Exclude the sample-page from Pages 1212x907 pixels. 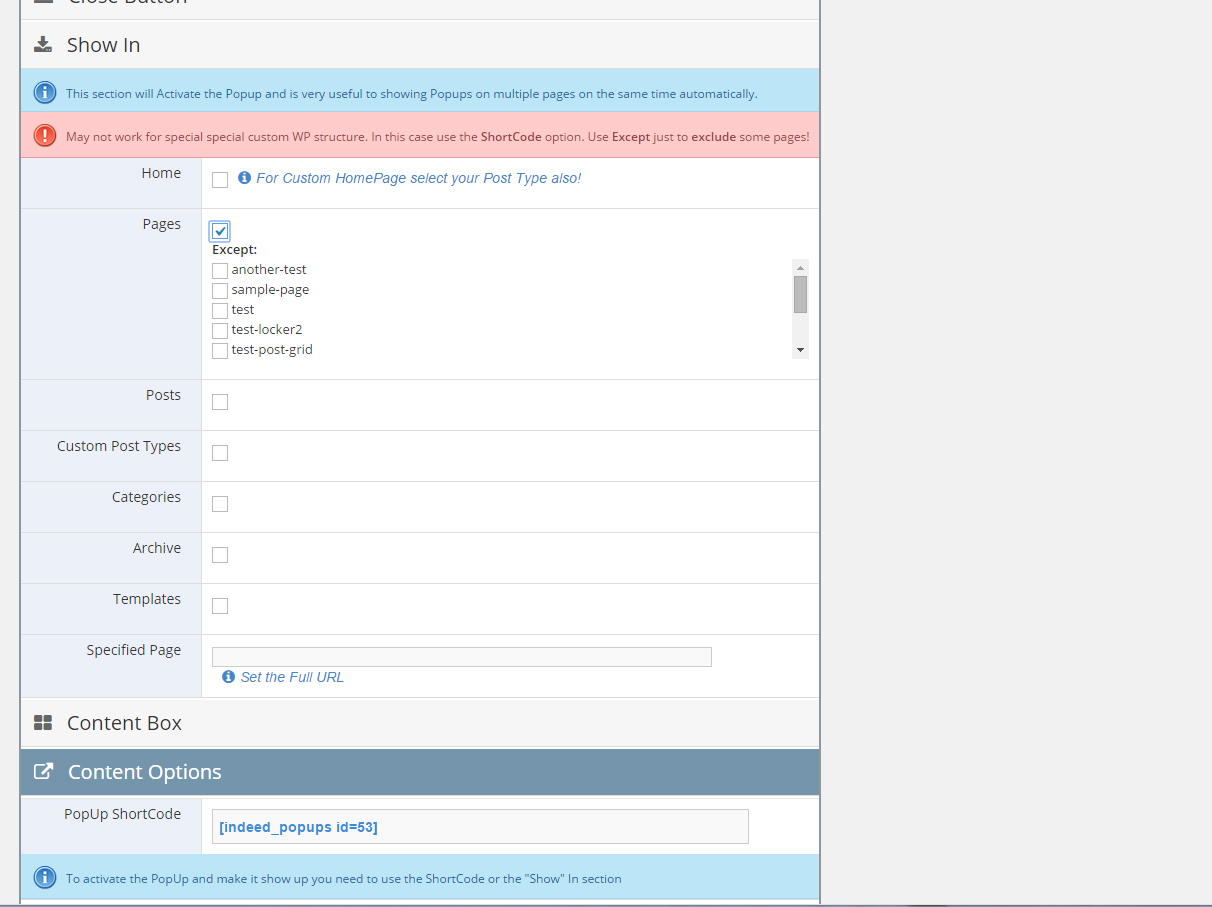pos(220,290)
